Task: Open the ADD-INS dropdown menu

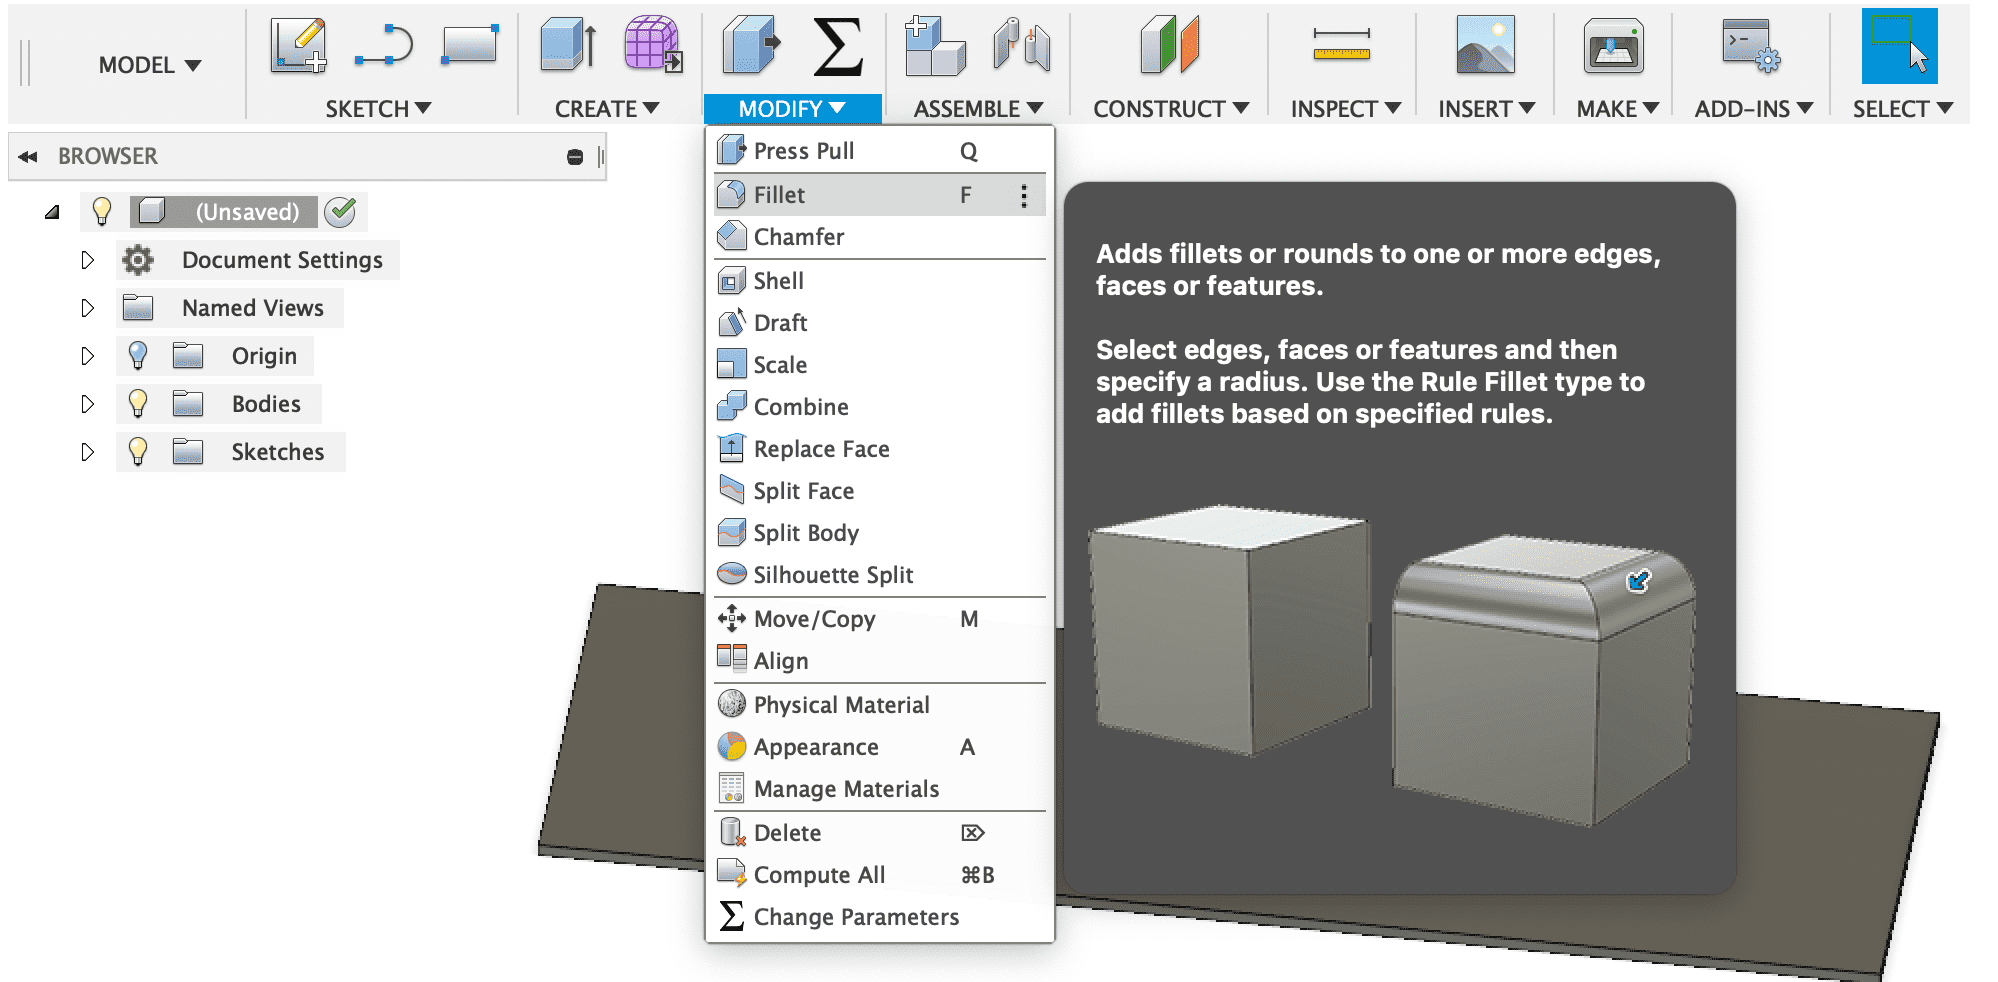Action: [1753, 108]
